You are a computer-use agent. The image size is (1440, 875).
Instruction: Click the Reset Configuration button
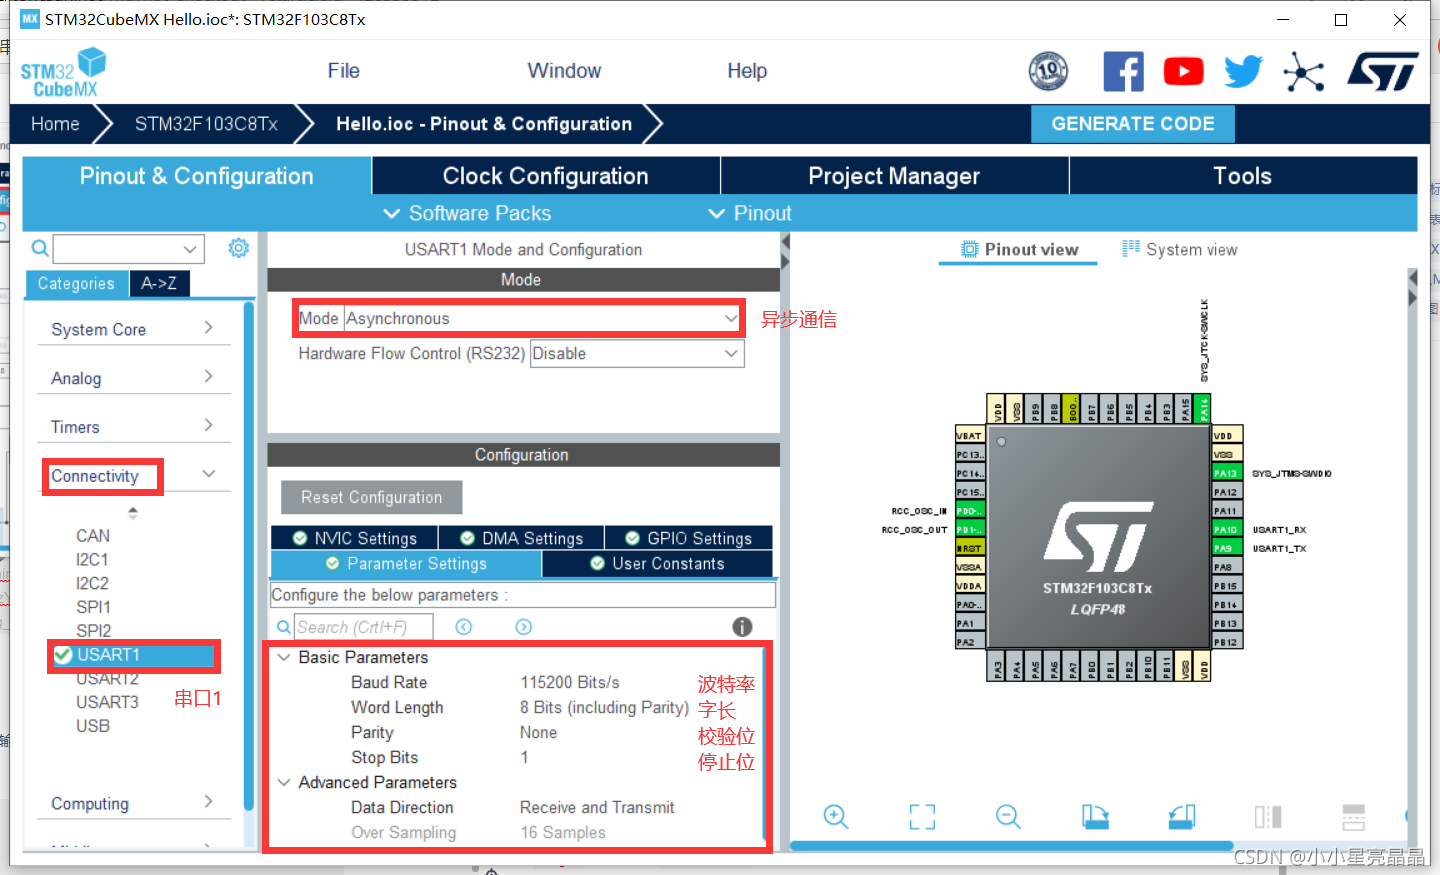[371, 497]
